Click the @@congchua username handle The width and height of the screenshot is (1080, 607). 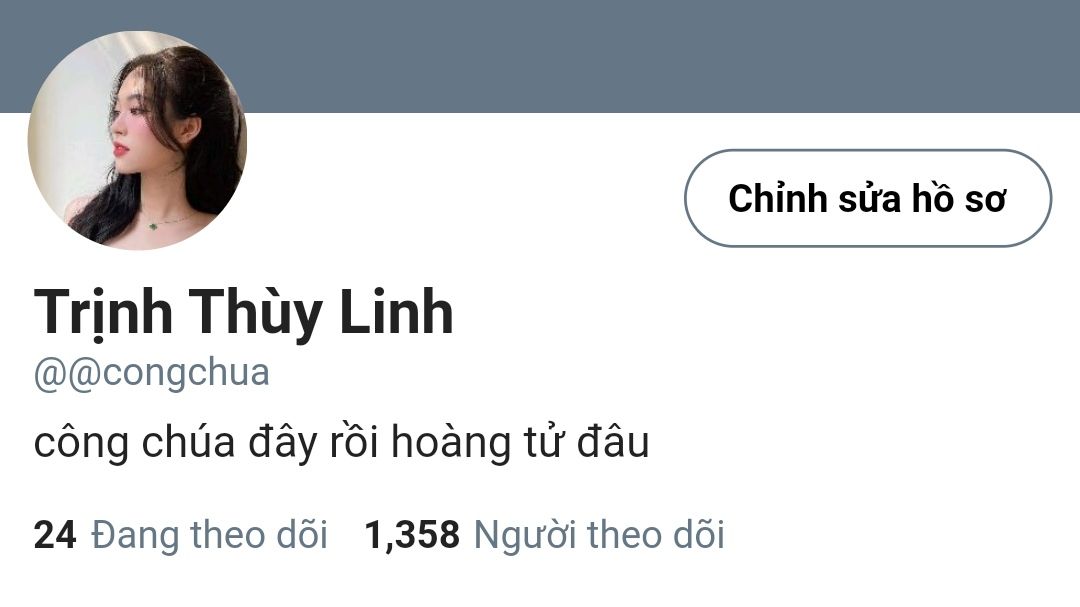click(x=152, y=373)
